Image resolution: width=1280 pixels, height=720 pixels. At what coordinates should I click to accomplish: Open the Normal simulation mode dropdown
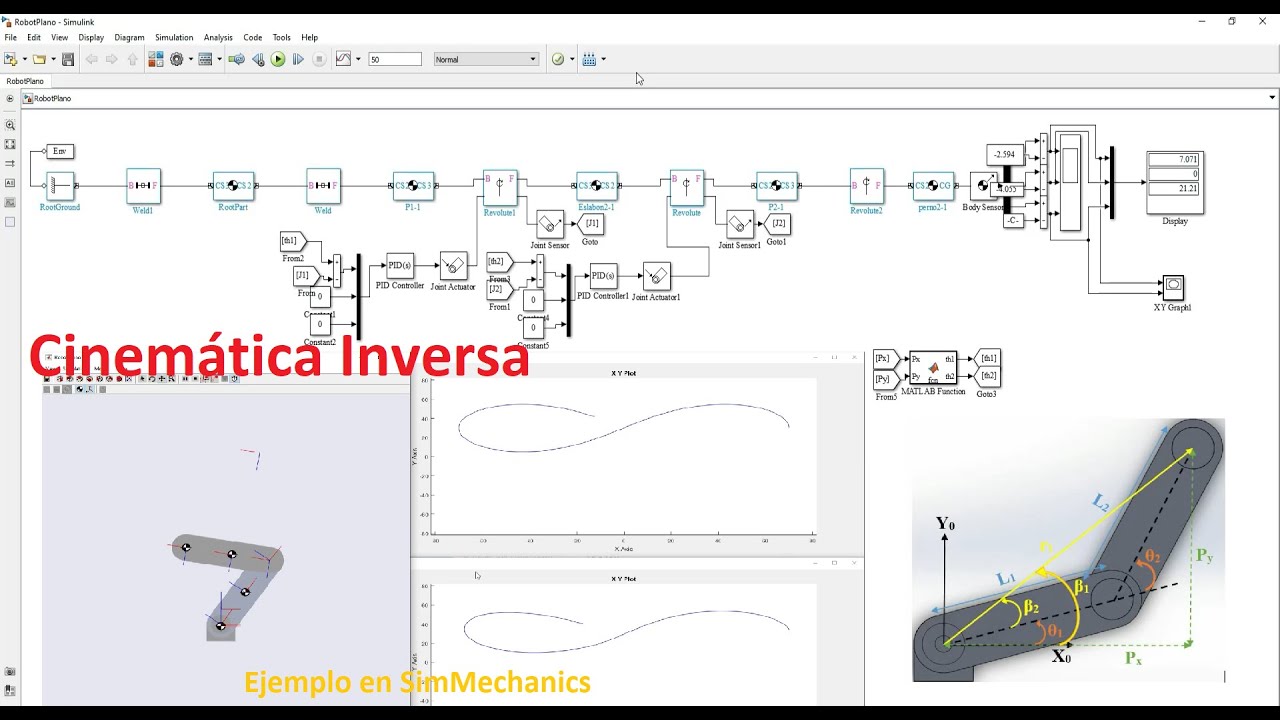coord(486,59)
